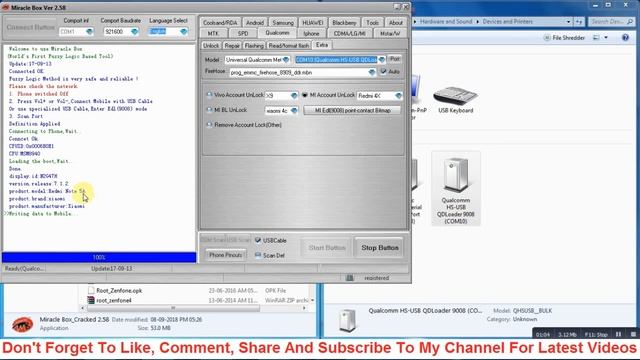Stop the screen recorder recording

coord(633,334)
